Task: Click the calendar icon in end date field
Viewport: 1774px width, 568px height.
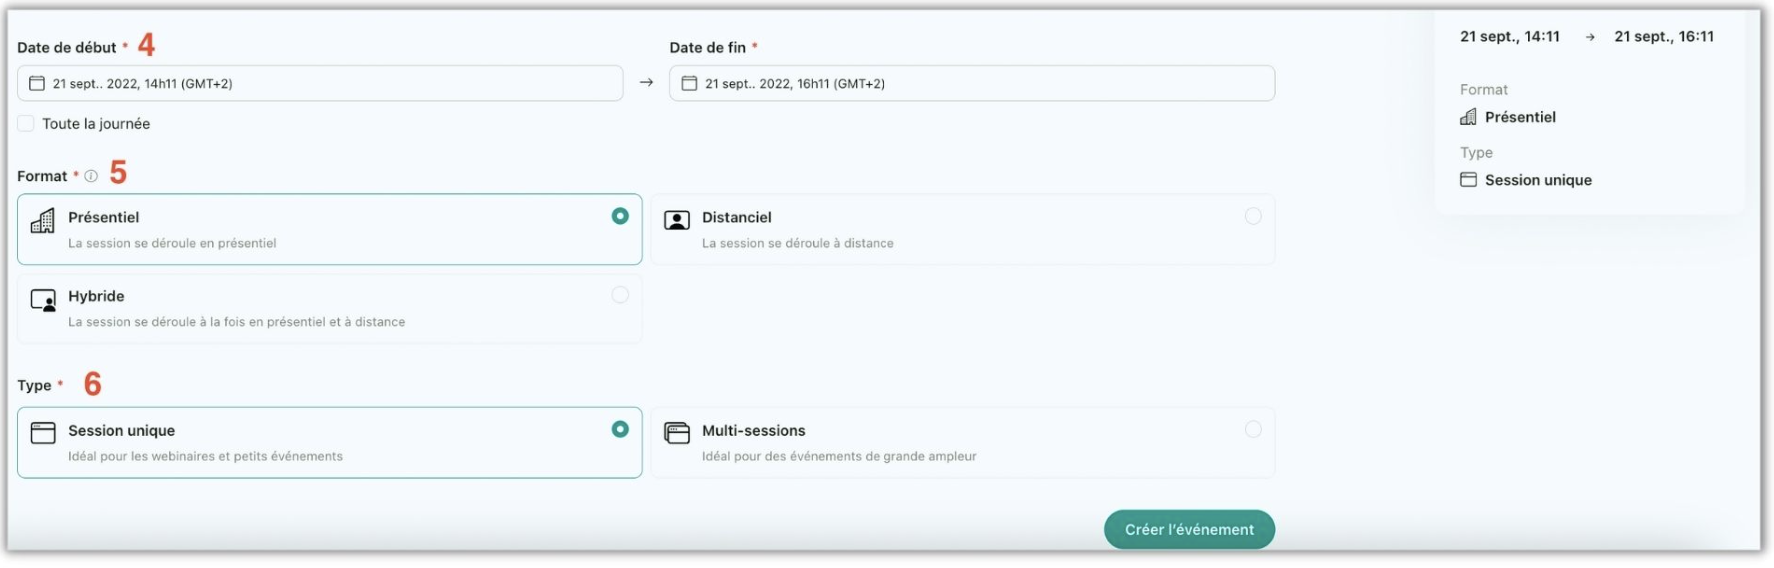Action: 689,83
